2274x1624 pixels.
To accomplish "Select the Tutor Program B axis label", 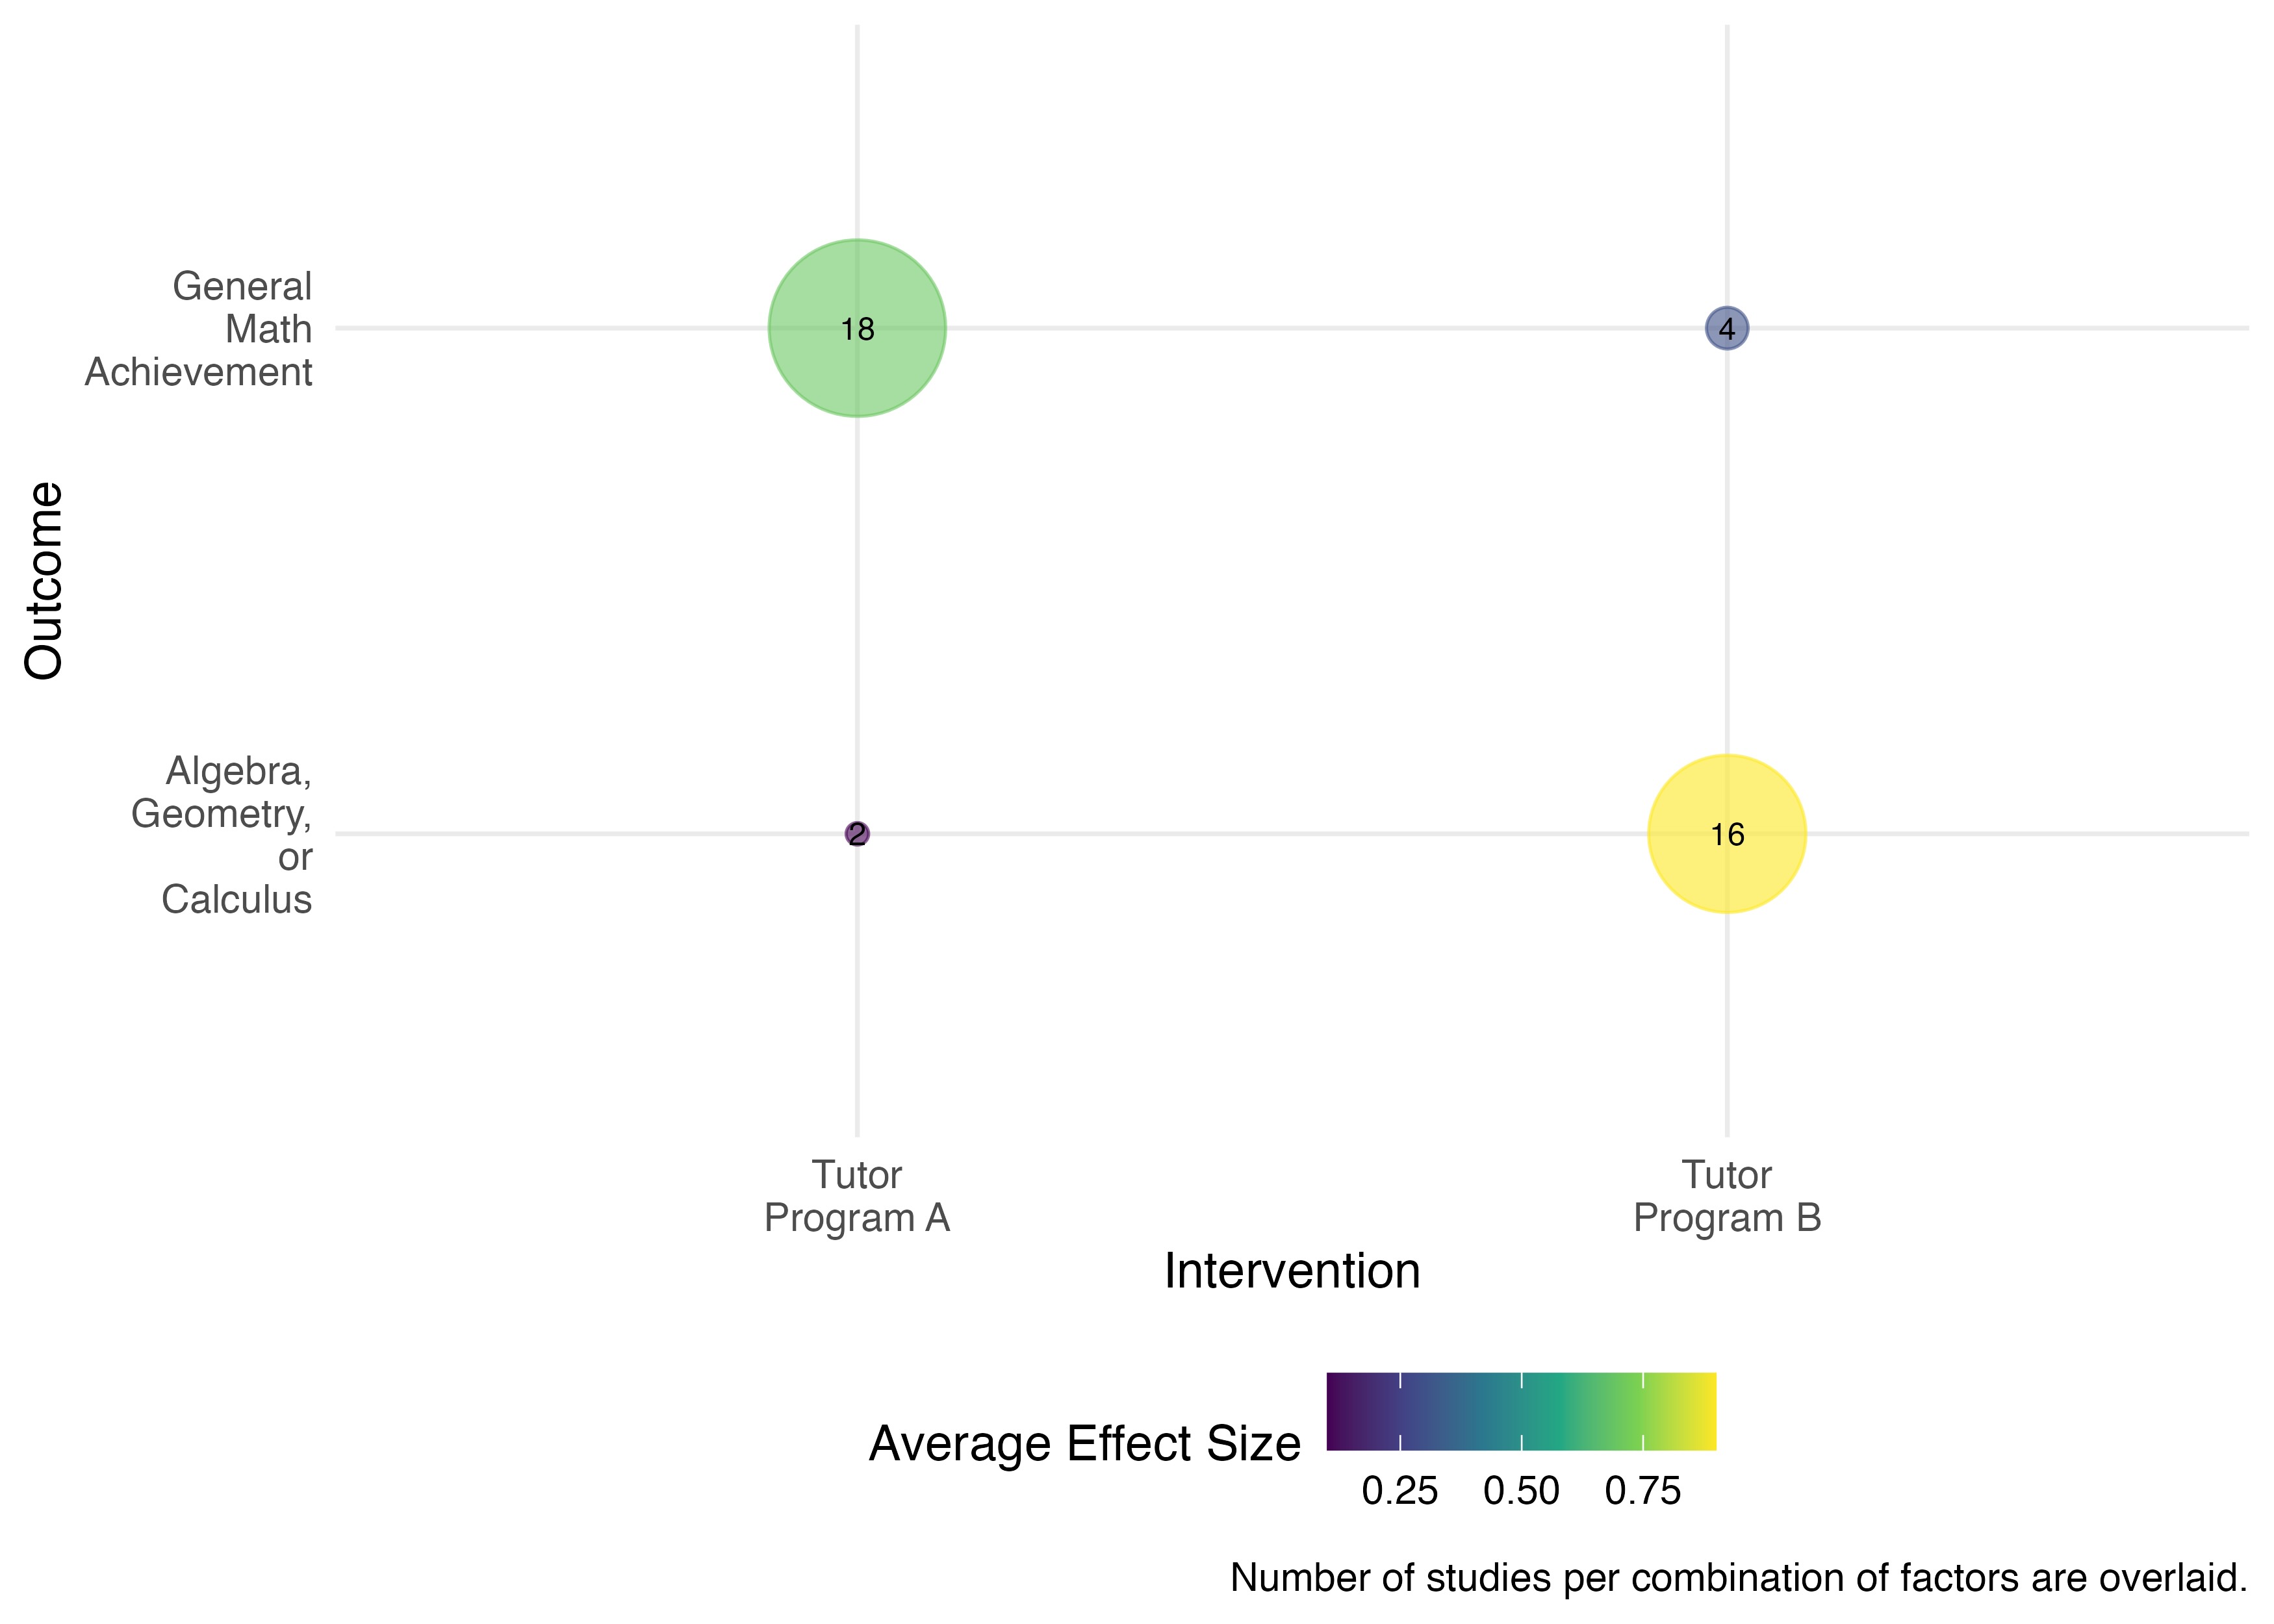I will coord(1726,1196).
